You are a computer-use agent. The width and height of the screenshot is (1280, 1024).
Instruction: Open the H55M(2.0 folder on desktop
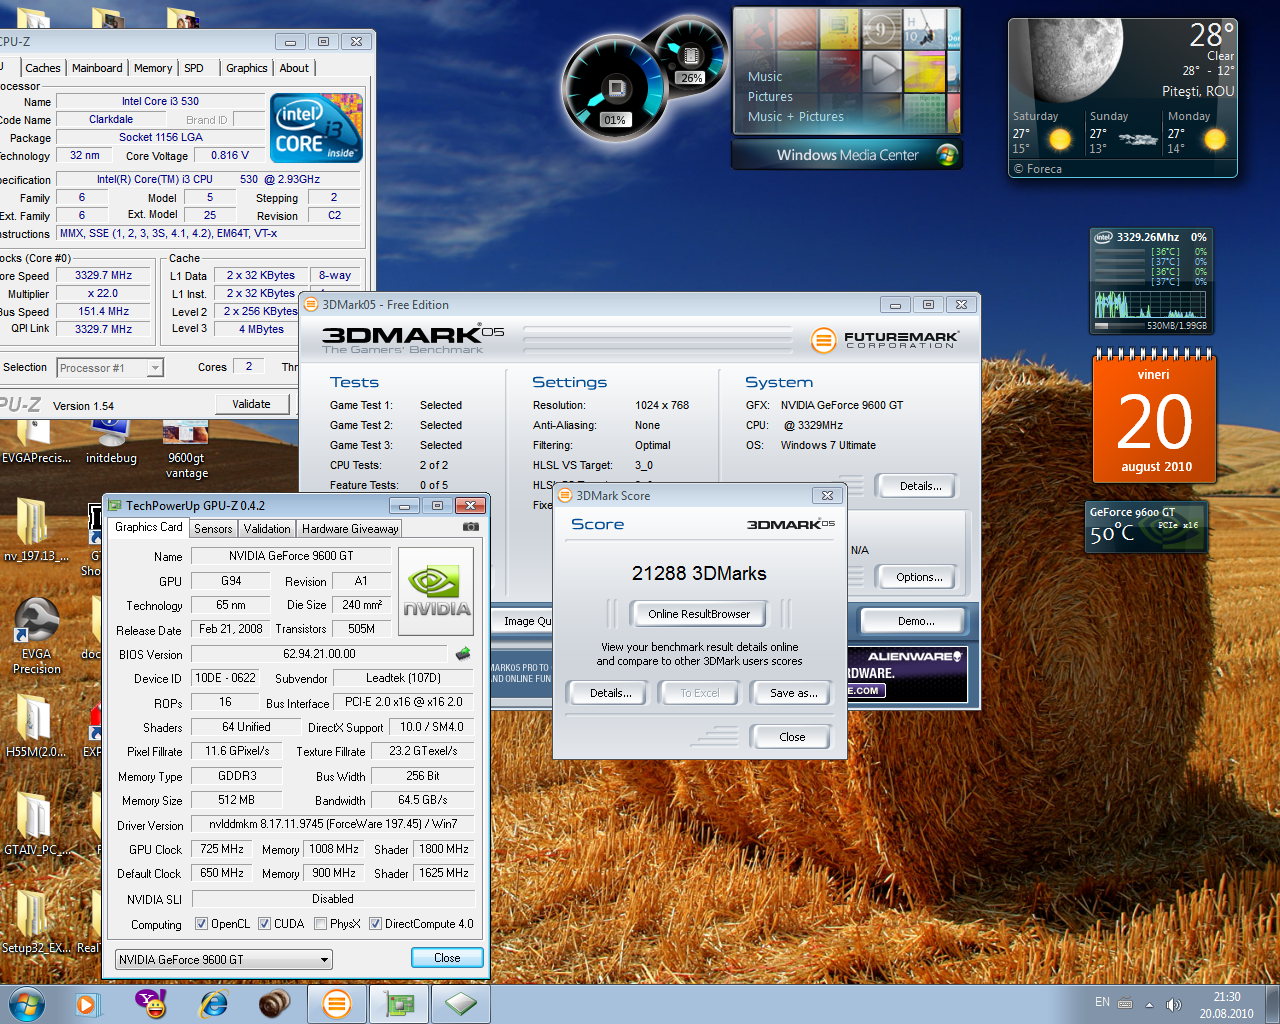pyautogui.click(x=36, y=726)
